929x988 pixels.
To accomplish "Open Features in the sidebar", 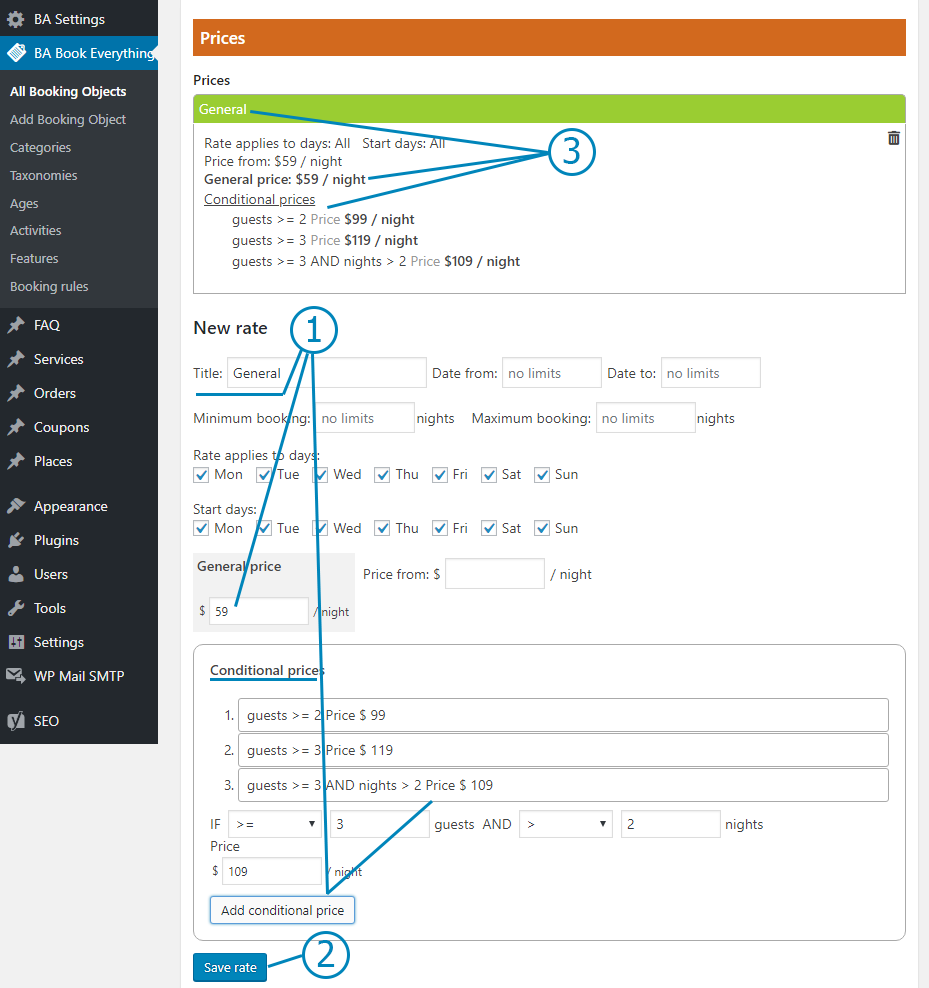I will 34,259.
